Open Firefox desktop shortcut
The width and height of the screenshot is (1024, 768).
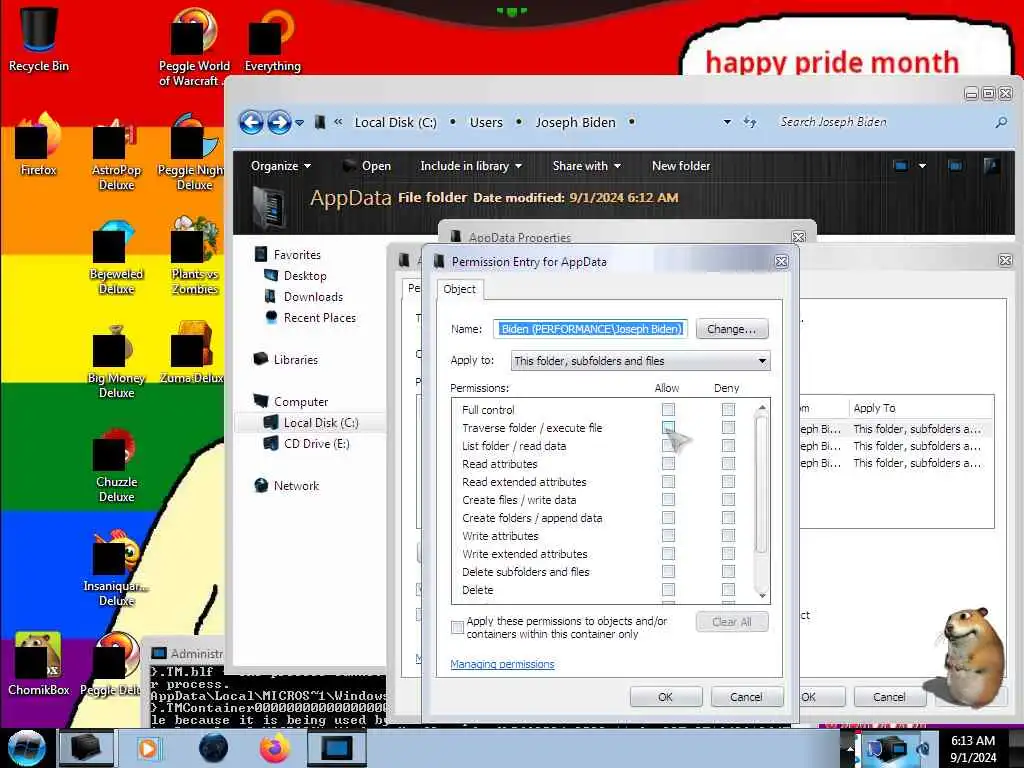click(x=39, y=145)
